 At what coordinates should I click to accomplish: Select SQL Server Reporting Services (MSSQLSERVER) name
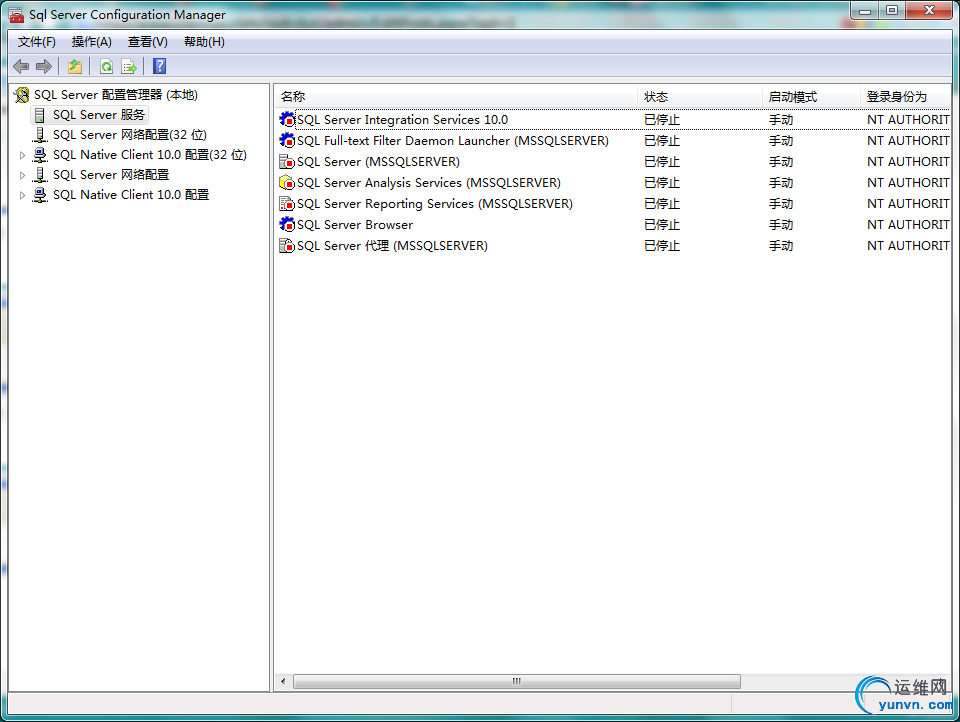click(435, 203)
